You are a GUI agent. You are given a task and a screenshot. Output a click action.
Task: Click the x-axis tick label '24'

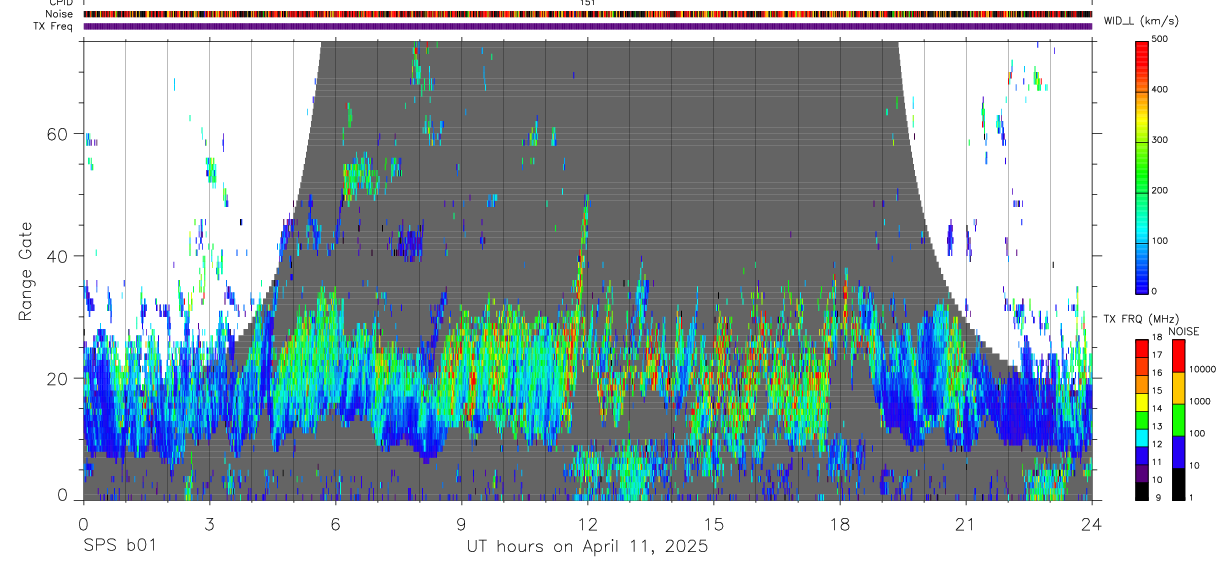coord(1091,523)
